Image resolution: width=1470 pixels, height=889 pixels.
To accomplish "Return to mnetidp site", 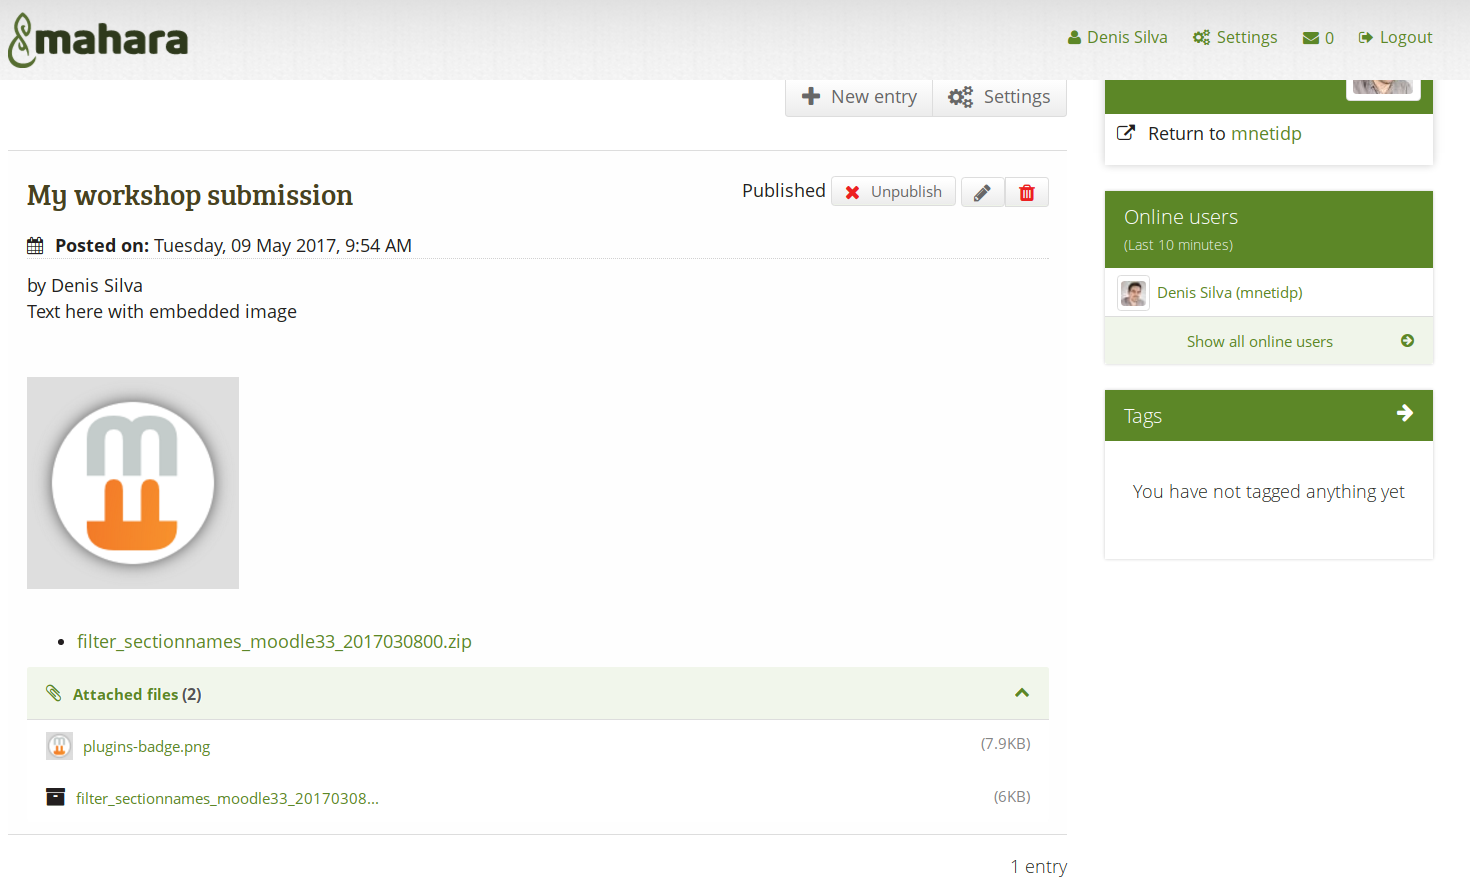I will [1266, 134].
